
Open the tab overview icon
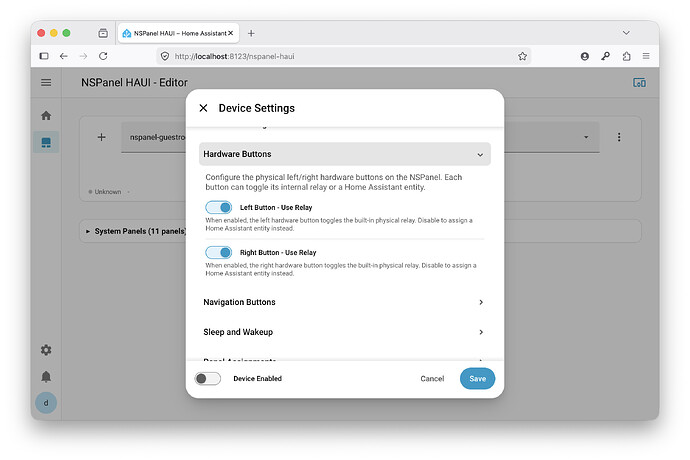pos(103,33)
